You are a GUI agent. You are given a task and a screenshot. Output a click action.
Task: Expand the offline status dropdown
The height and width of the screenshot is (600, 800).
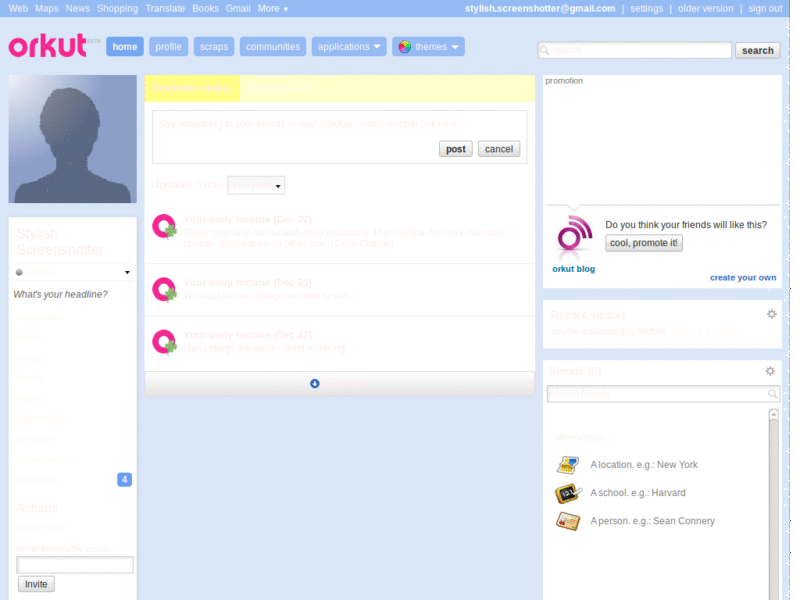pyautogui.click(x=127, y=272)
